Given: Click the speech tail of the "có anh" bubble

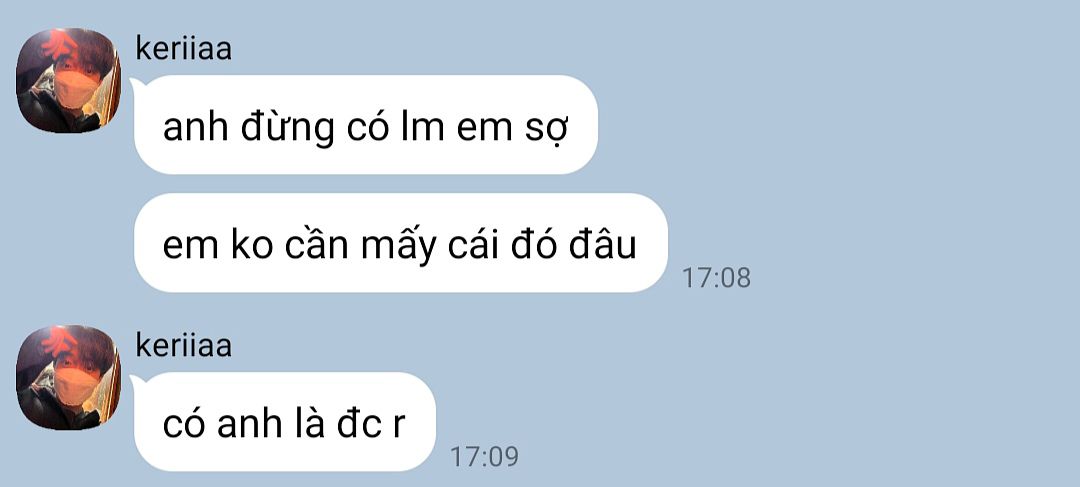Looking at the screenshot, I should point(136,382).
